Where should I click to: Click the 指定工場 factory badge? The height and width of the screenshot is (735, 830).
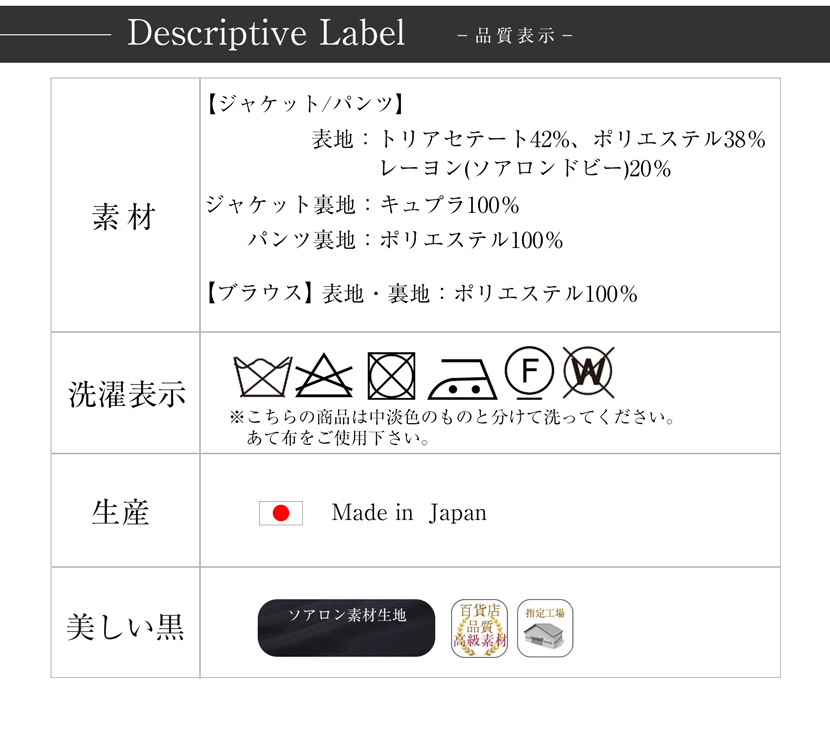pyautogui.click(x=545, y=628)
